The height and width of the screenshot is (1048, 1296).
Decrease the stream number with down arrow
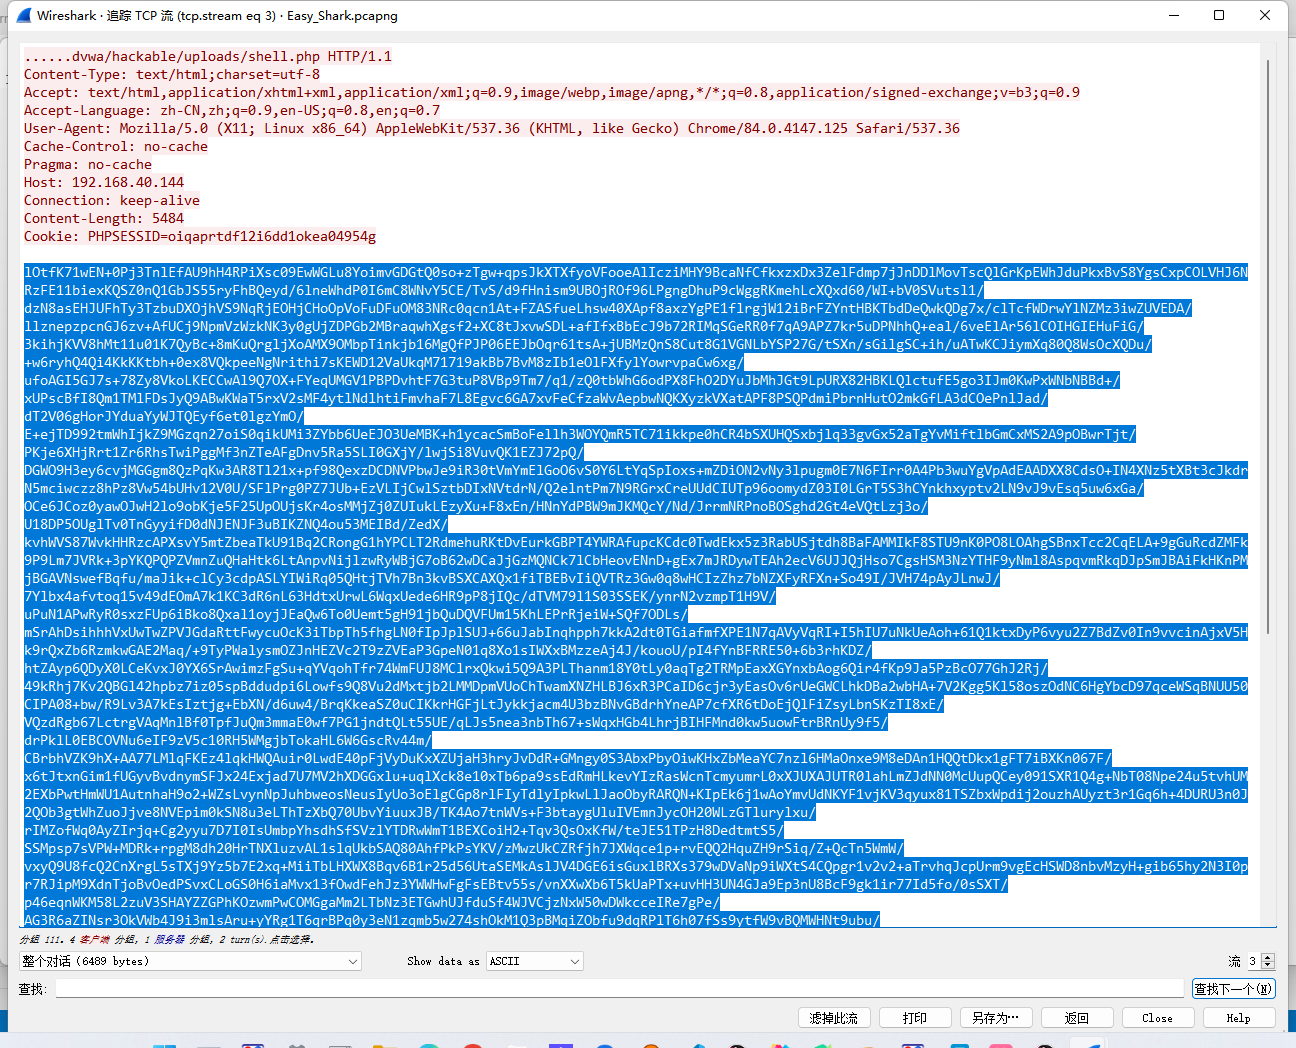(x=1268, y=965)
